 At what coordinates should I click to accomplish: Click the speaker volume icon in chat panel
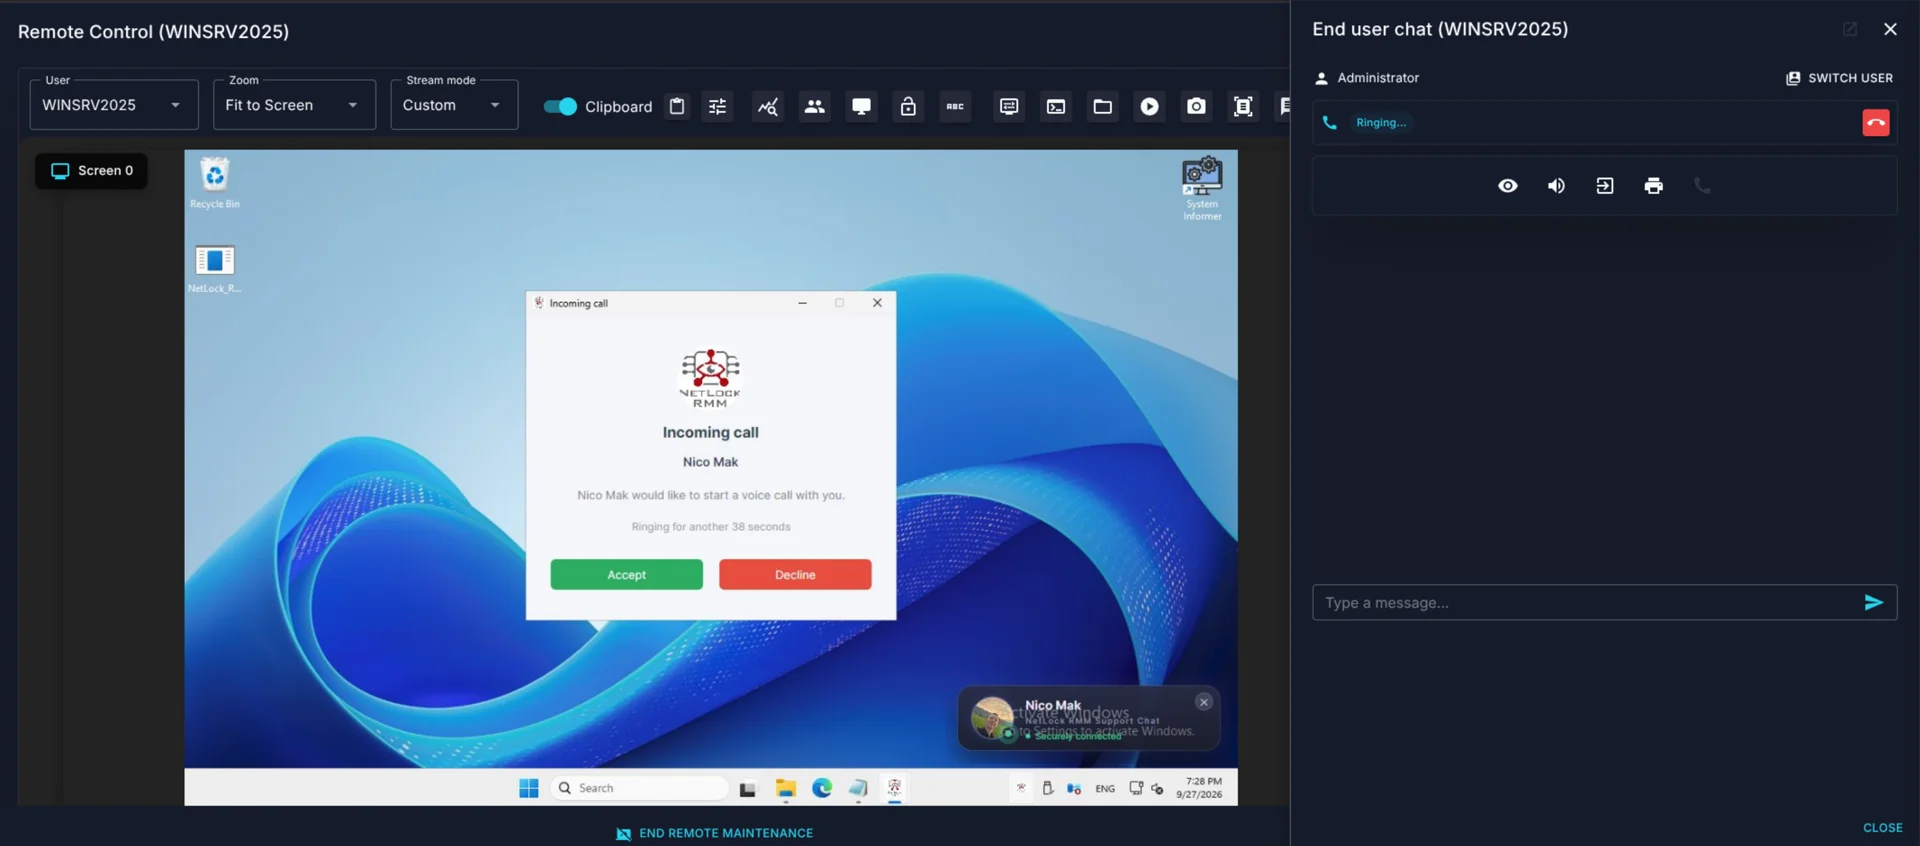1556,186
